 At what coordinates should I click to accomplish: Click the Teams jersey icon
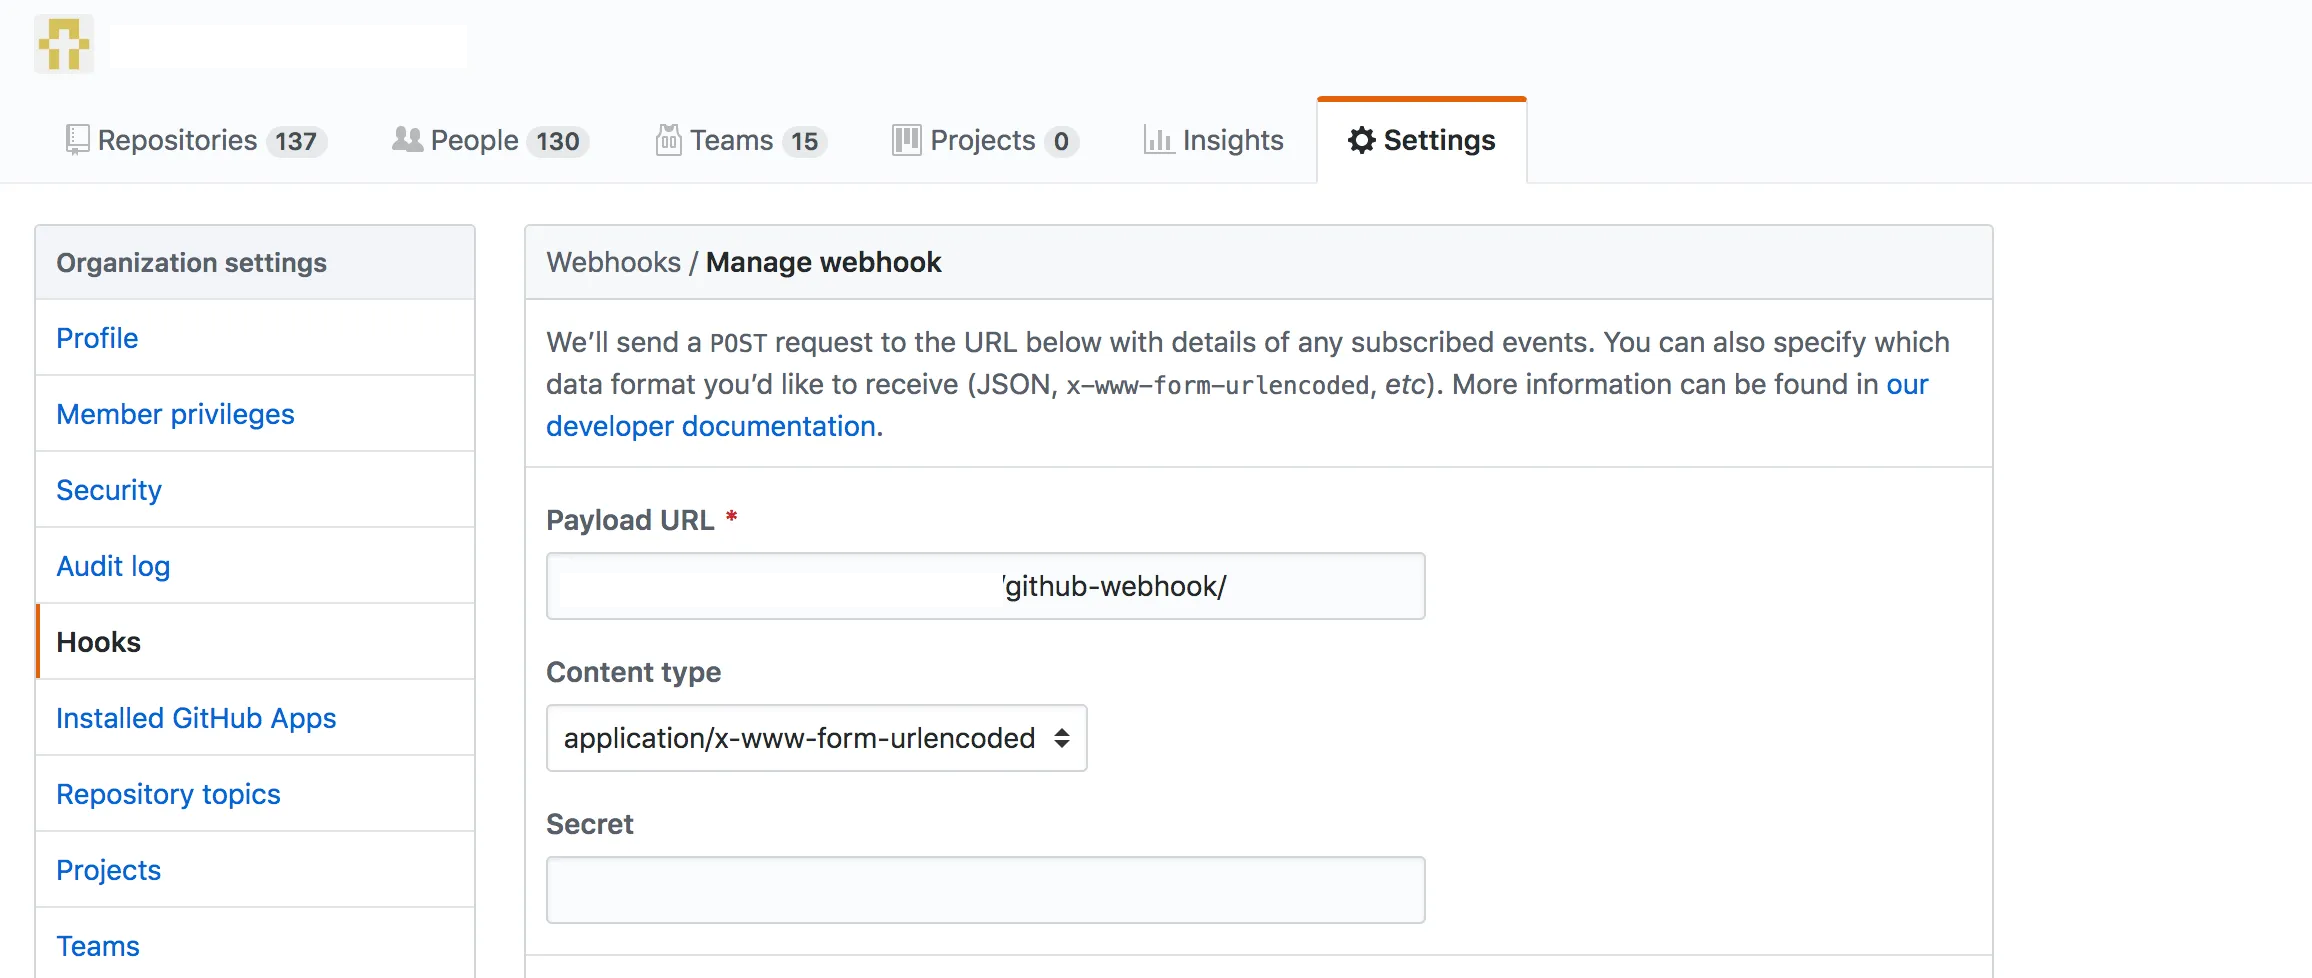click(668, 140)
